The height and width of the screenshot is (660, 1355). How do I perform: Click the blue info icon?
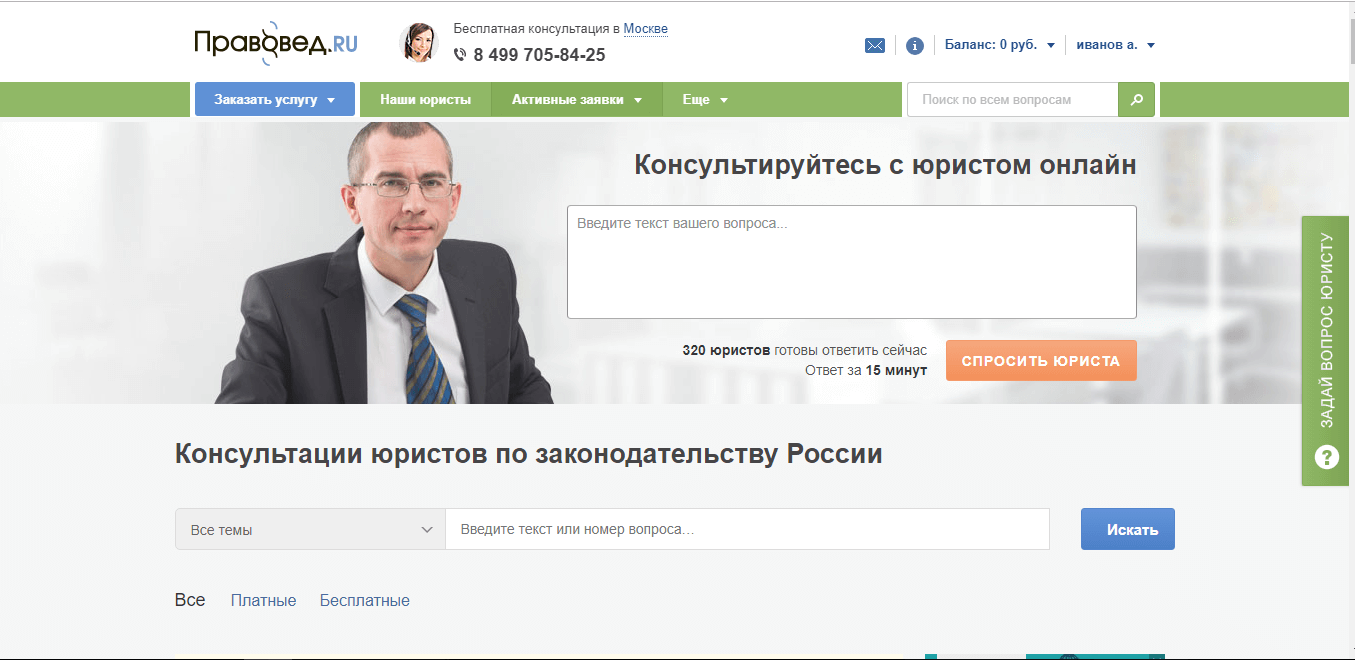(x=914, y=45)
